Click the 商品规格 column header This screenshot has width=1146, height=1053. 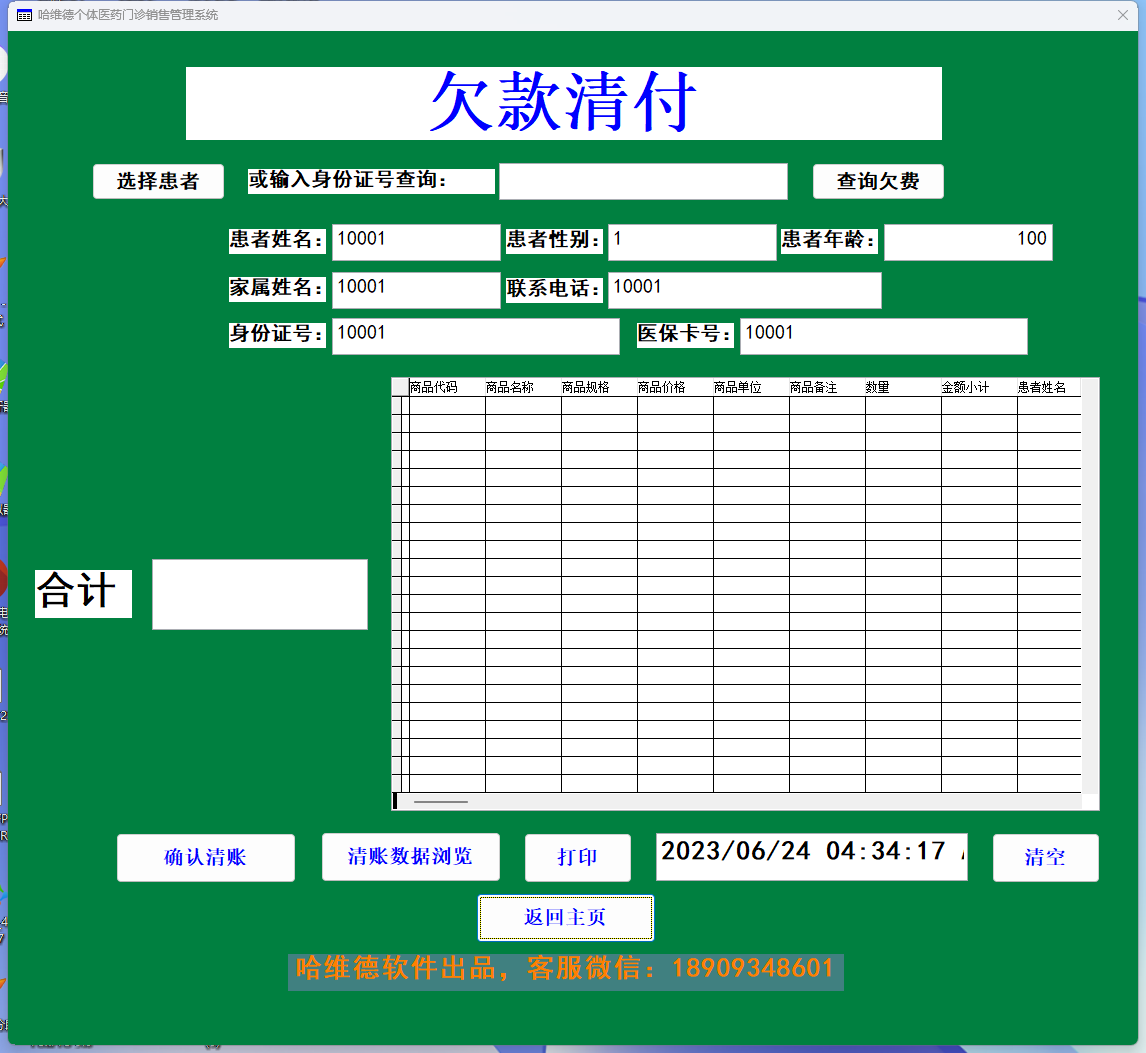[599, 387]
